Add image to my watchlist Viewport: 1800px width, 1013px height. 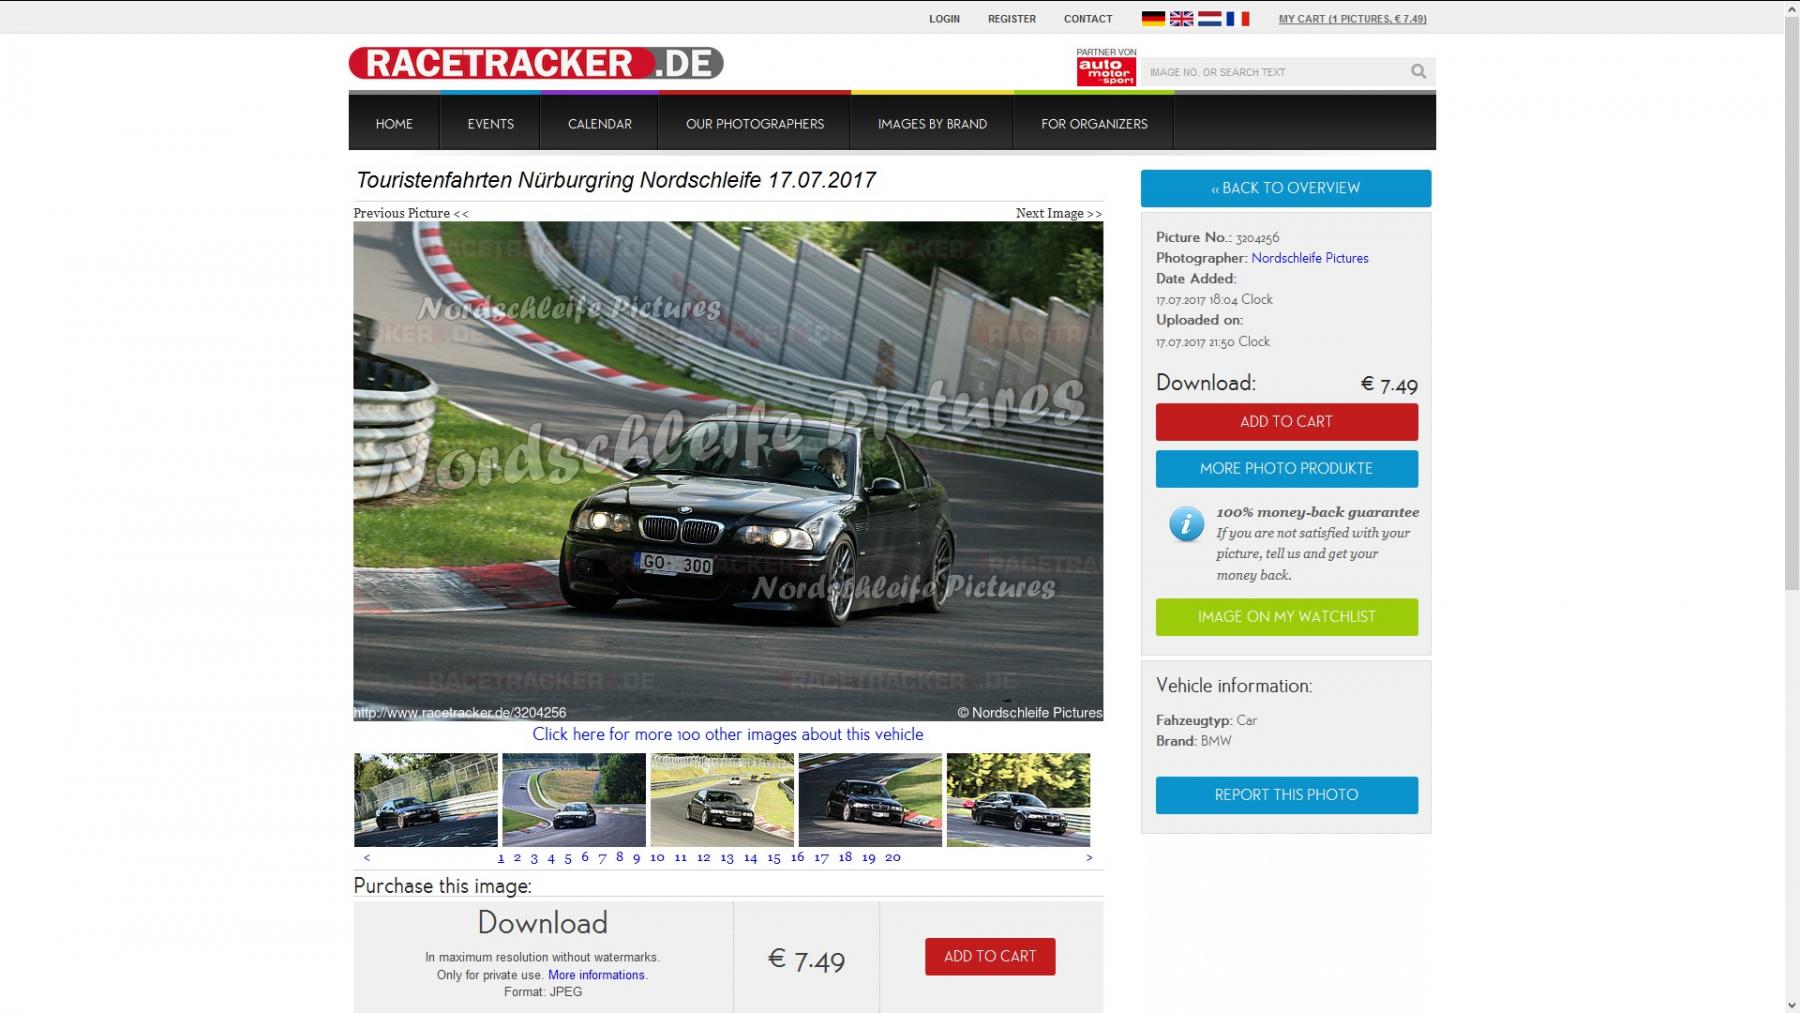[x=1286, y=617]
